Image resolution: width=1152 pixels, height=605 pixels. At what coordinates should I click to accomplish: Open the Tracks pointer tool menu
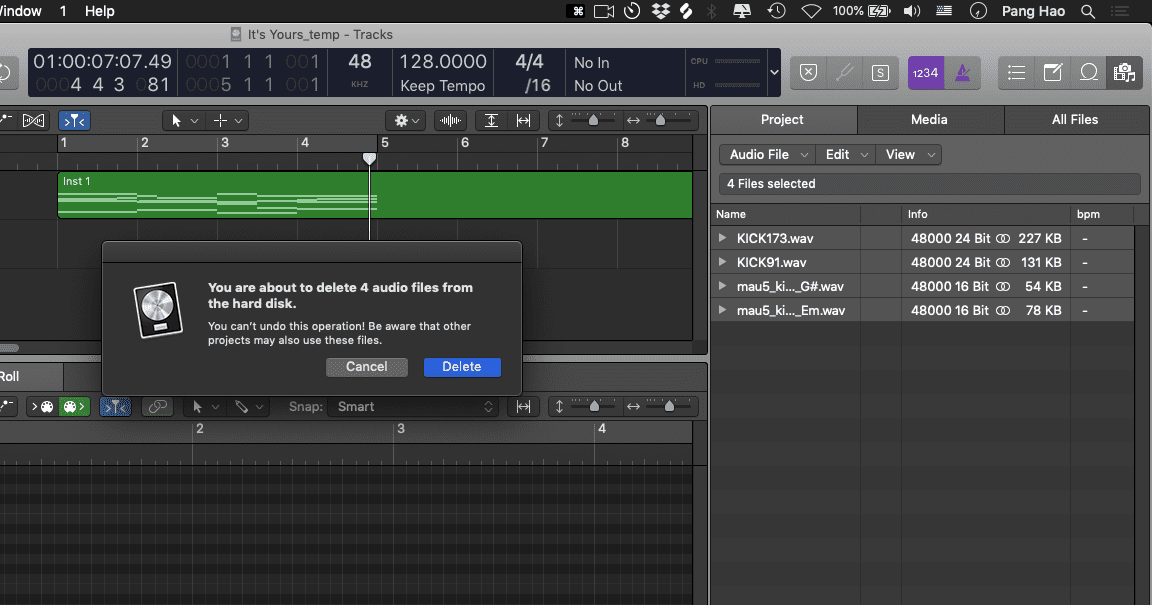pos(184,121)
